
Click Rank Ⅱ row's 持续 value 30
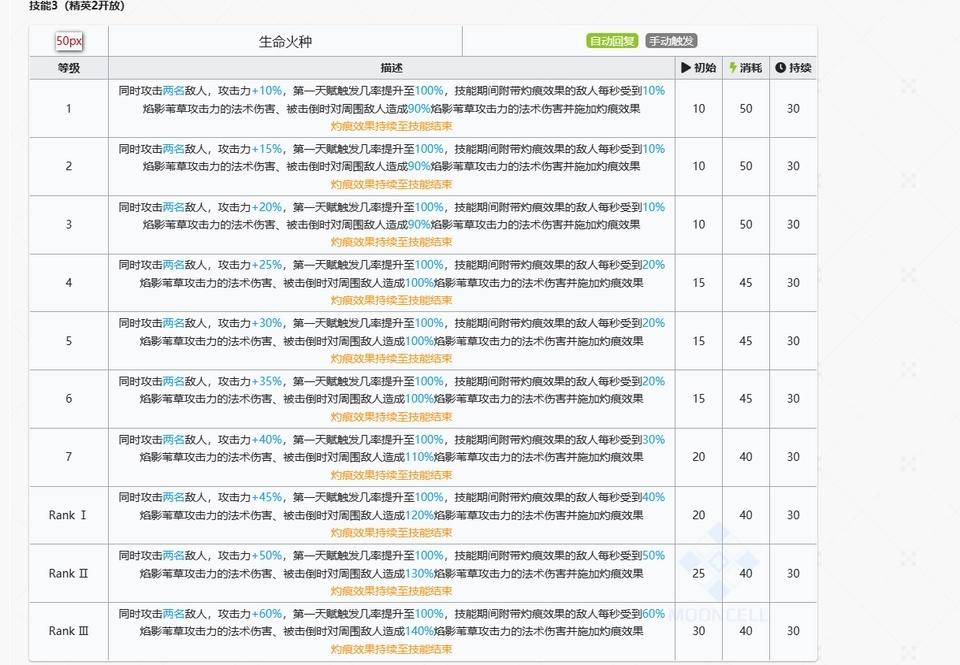click(793, 573)
